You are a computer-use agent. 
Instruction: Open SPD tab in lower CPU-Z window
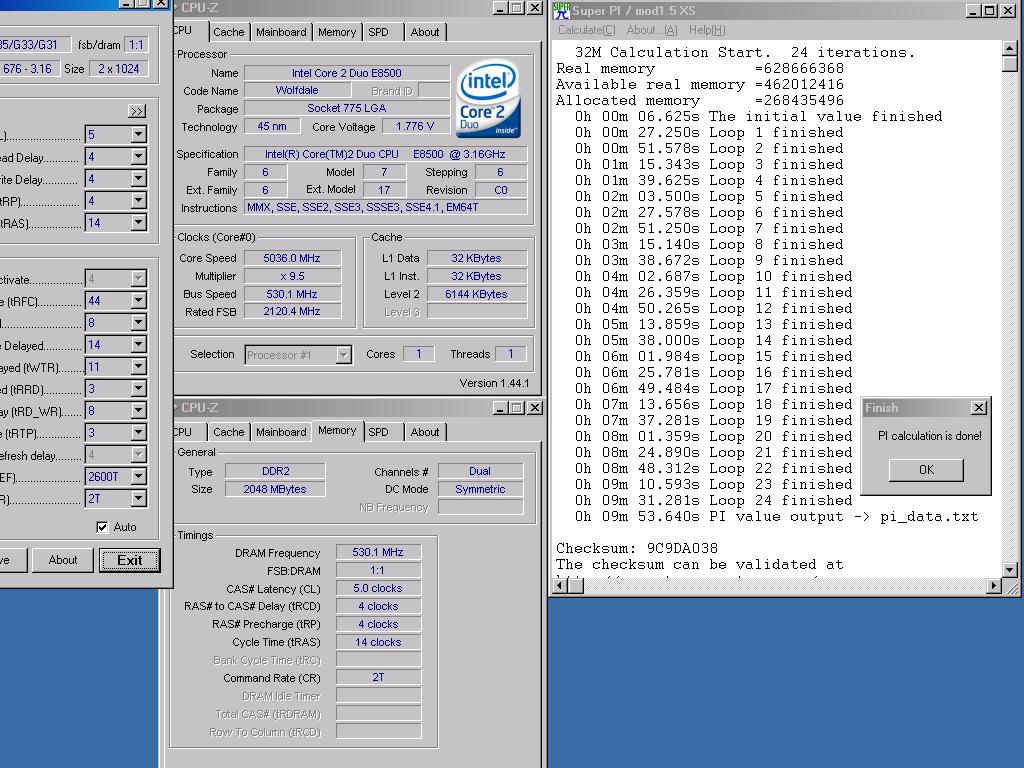(x=378, y=432)
